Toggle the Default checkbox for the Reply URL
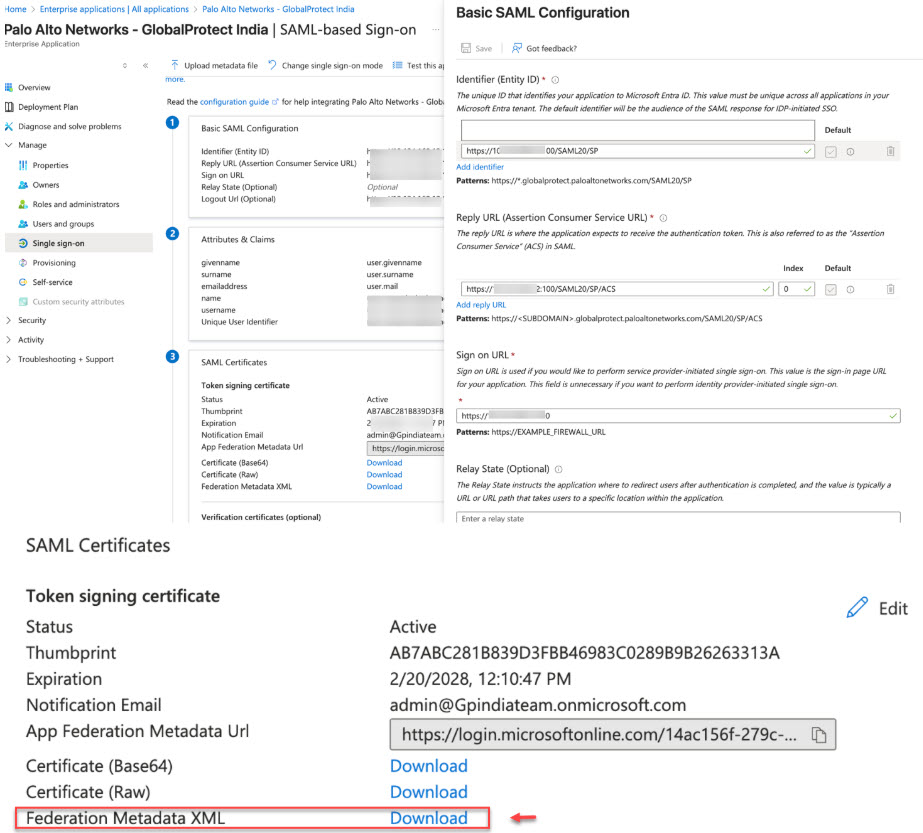 coord(831,289)
